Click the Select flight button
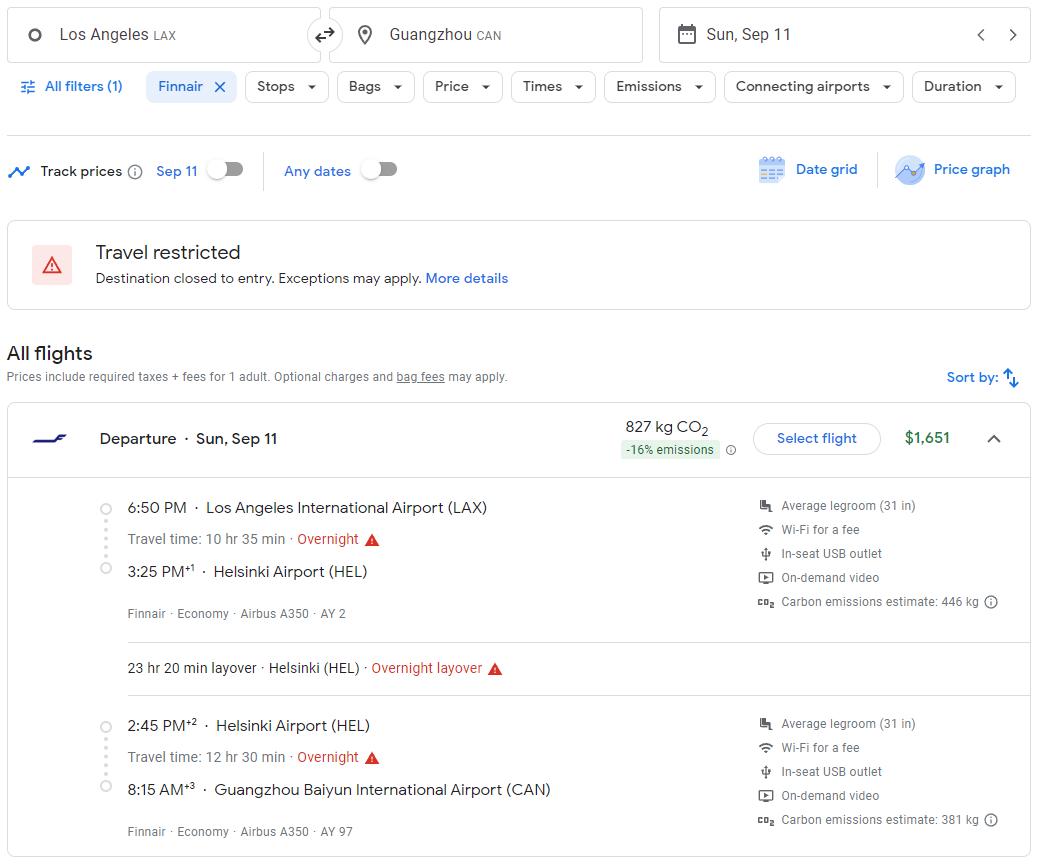This screenshot has height=868, width=1038. (x=816, y=439)
